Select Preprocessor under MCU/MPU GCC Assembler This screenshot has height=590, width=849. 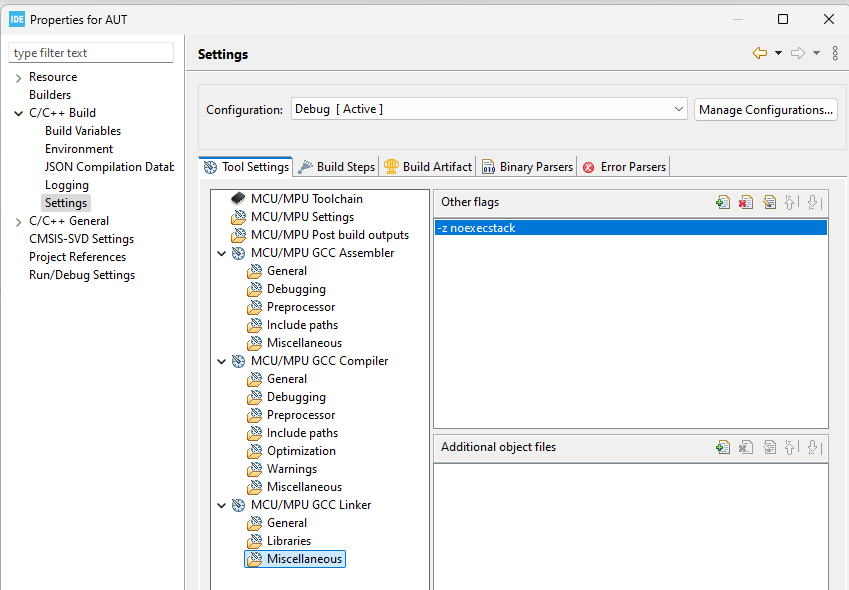tap(301, 307)
